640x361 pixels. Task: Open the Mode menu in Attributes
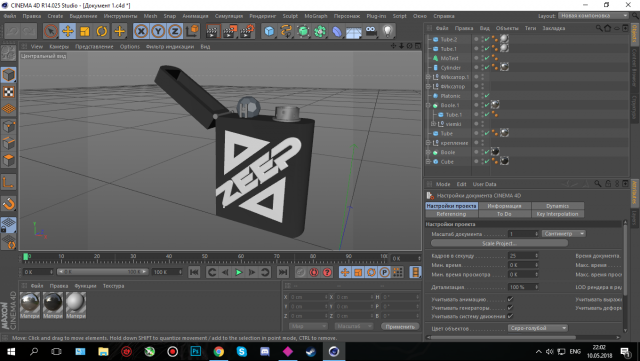[x=443, y=184]
